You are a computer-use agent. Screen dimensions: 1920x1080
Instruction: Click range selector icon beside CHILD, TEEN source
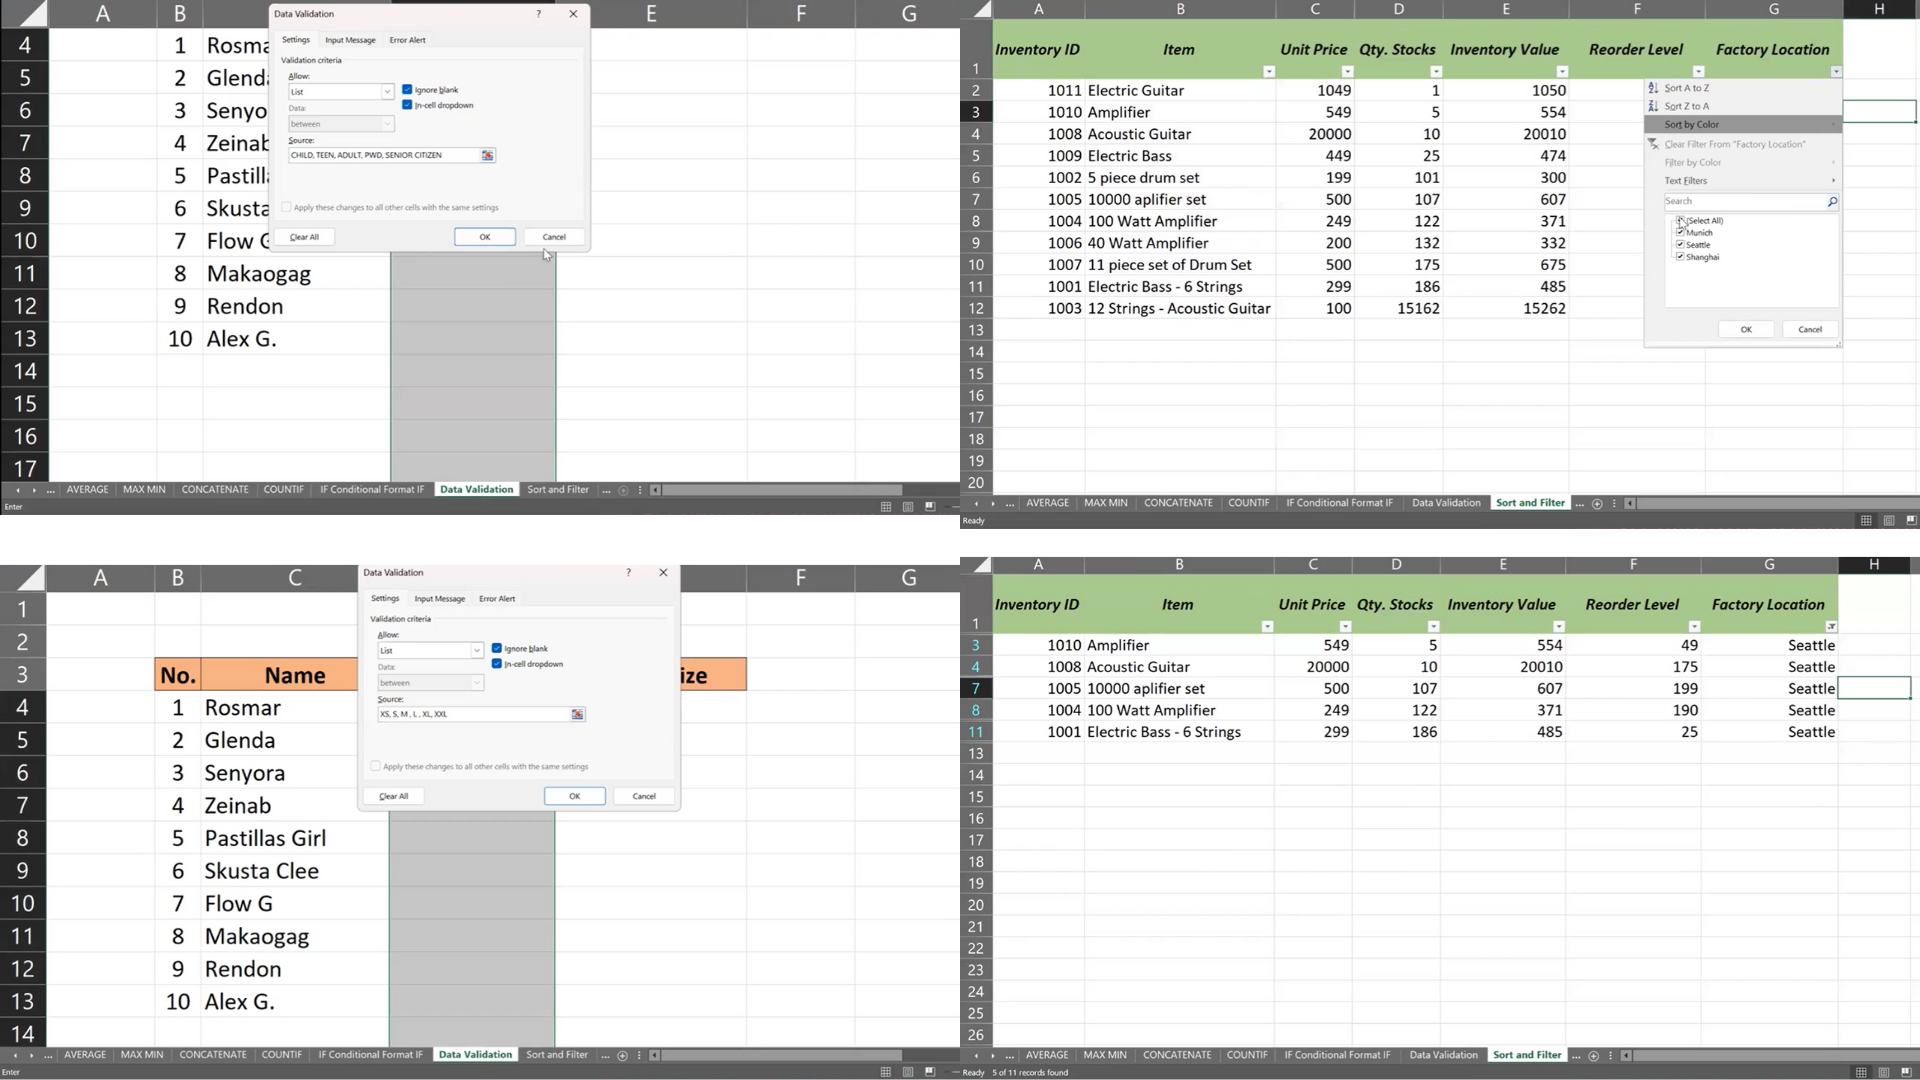tap(488, 156)
